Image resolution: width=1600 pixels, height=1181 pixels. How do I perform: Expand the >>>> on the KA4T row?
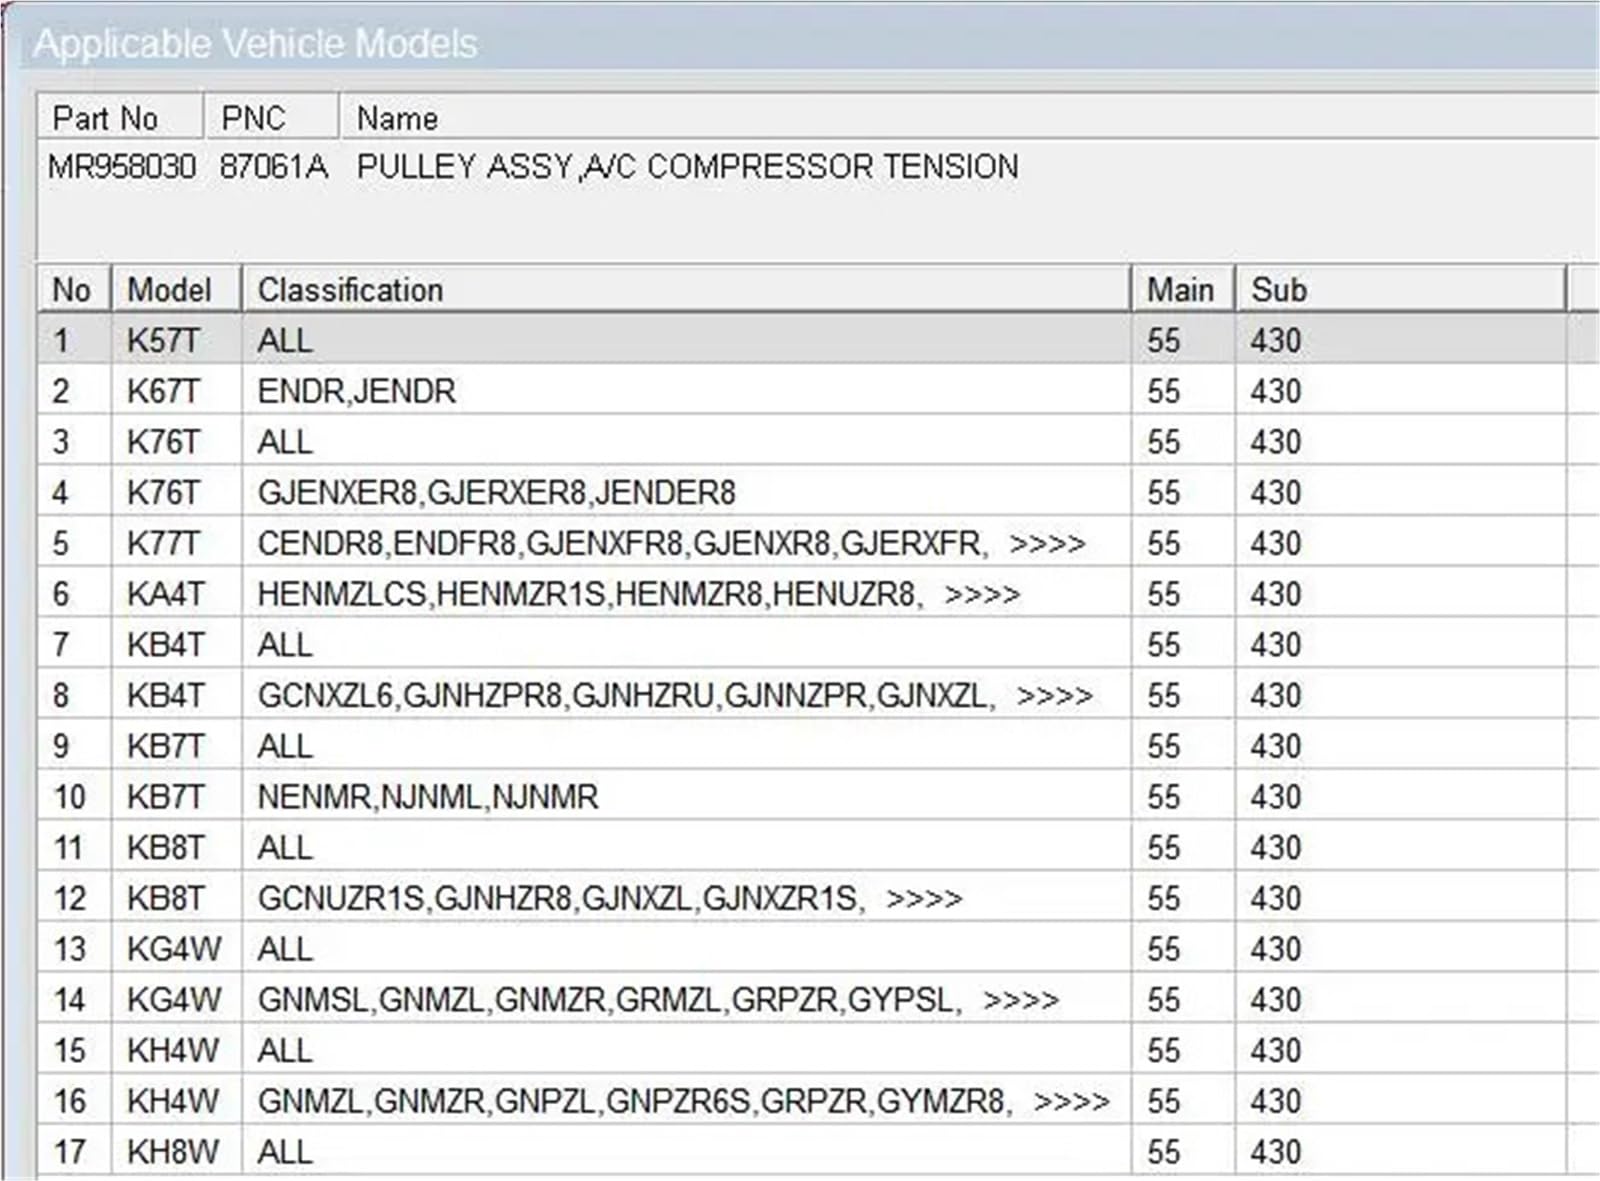(982, 595)
